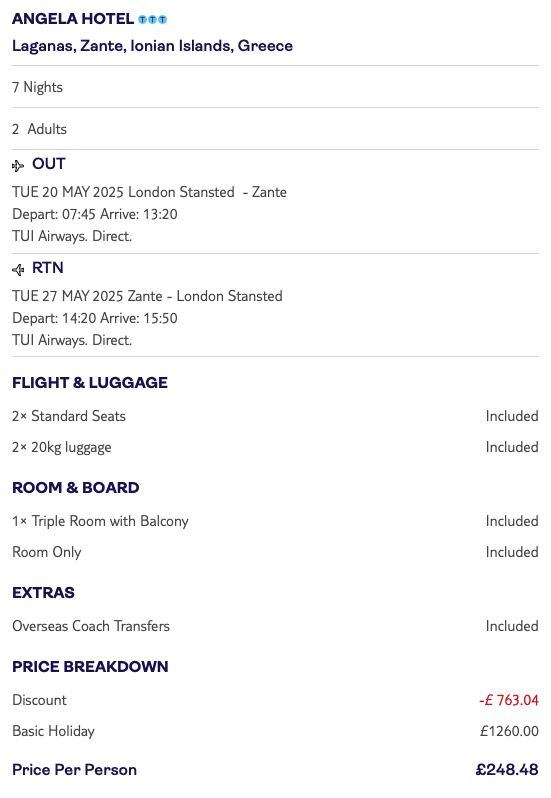Click the Basic Holiday £1260.00 price
The image size is (551, 798).
(x=509, y=731)
